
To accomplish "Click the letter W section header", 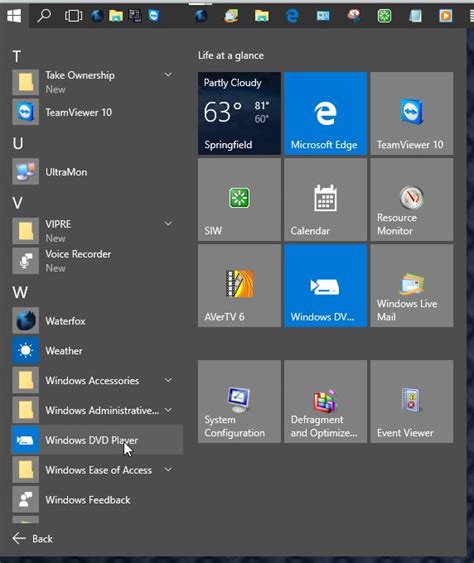I will coord(20,292).
